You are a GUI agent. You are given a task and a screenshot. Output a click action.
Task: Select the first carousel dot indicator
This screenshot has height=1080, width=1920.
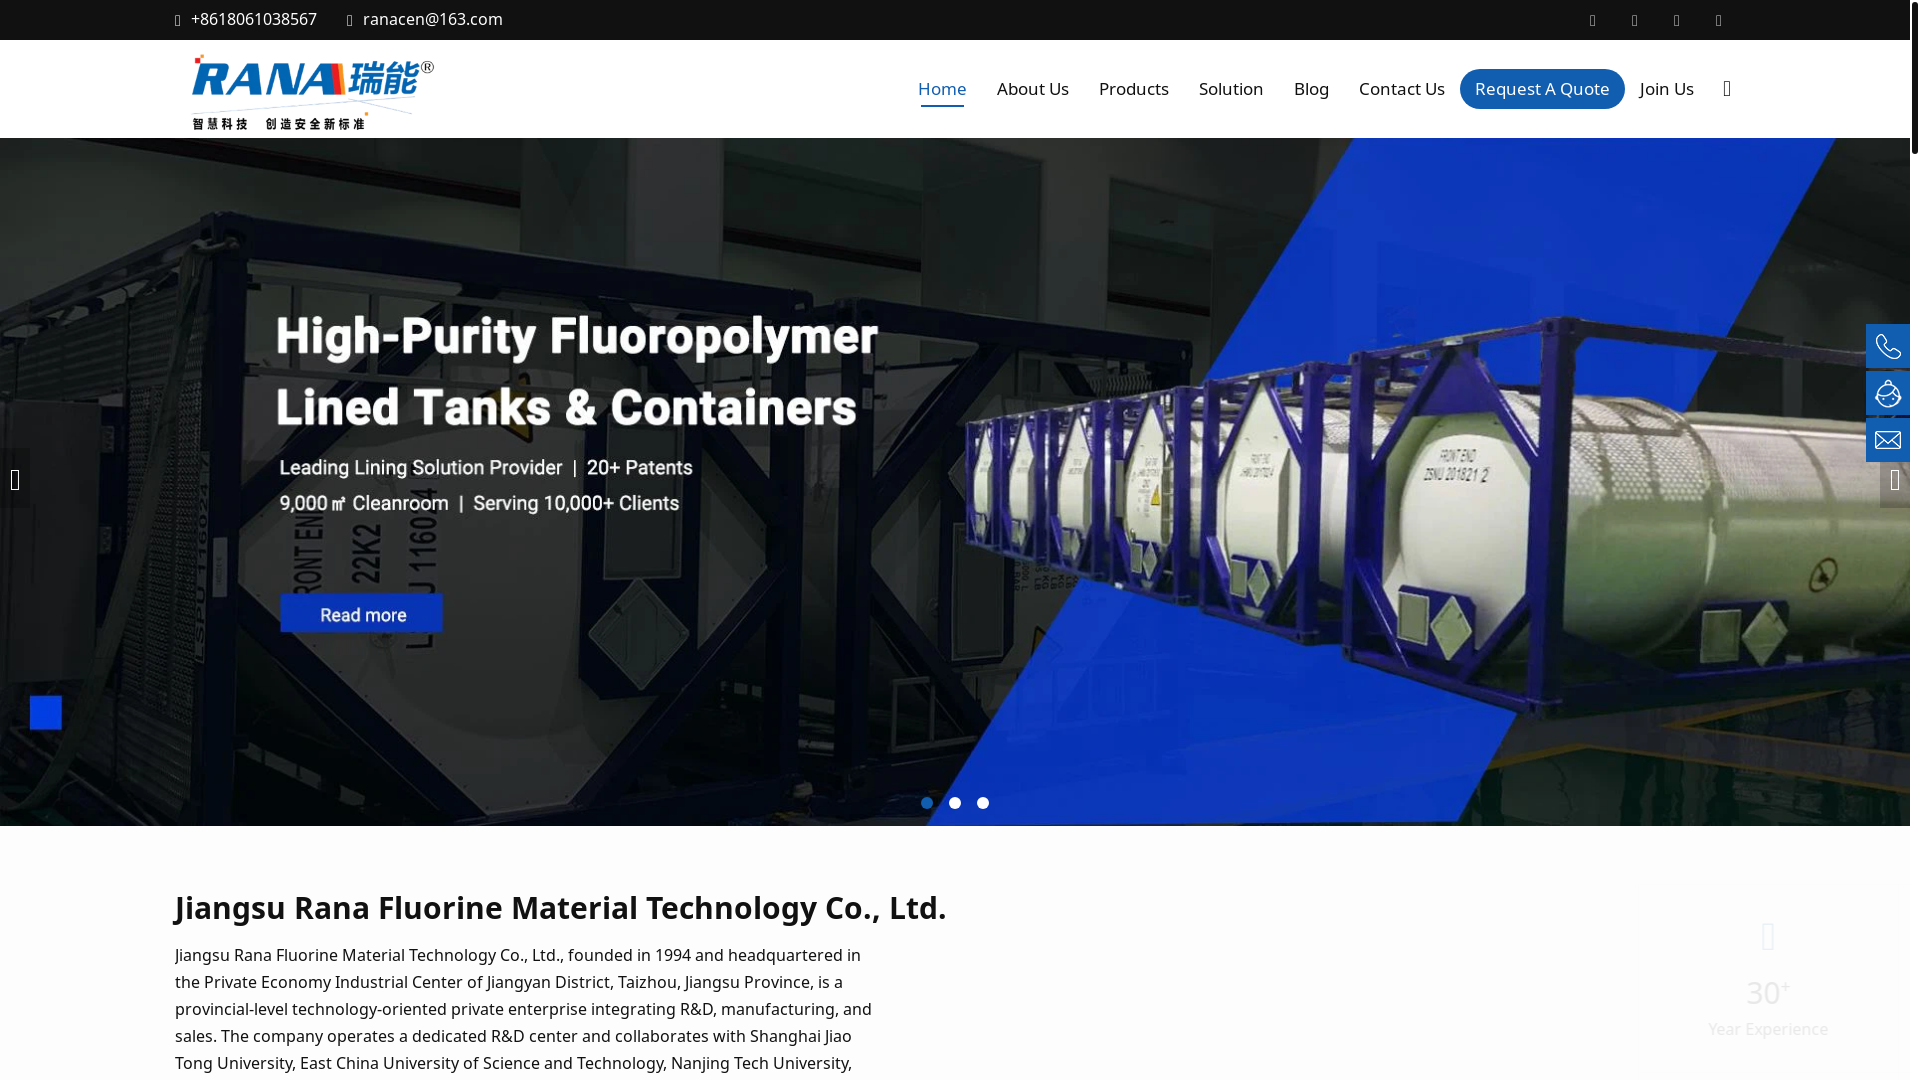coord(927,803)
